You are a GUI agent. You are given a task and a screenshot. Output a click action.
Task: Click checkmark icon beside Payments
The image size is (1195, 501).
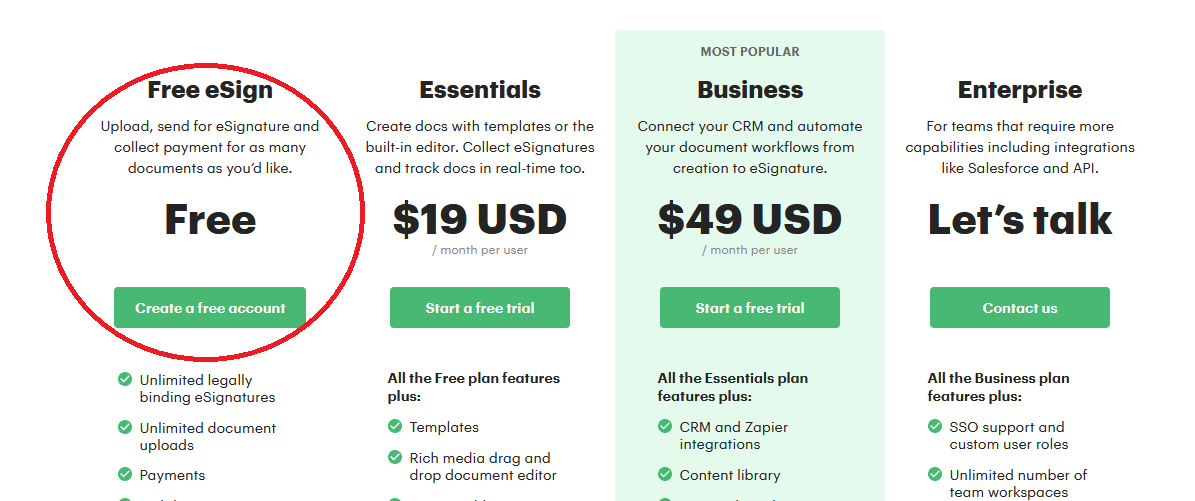[x=125, y=474]
